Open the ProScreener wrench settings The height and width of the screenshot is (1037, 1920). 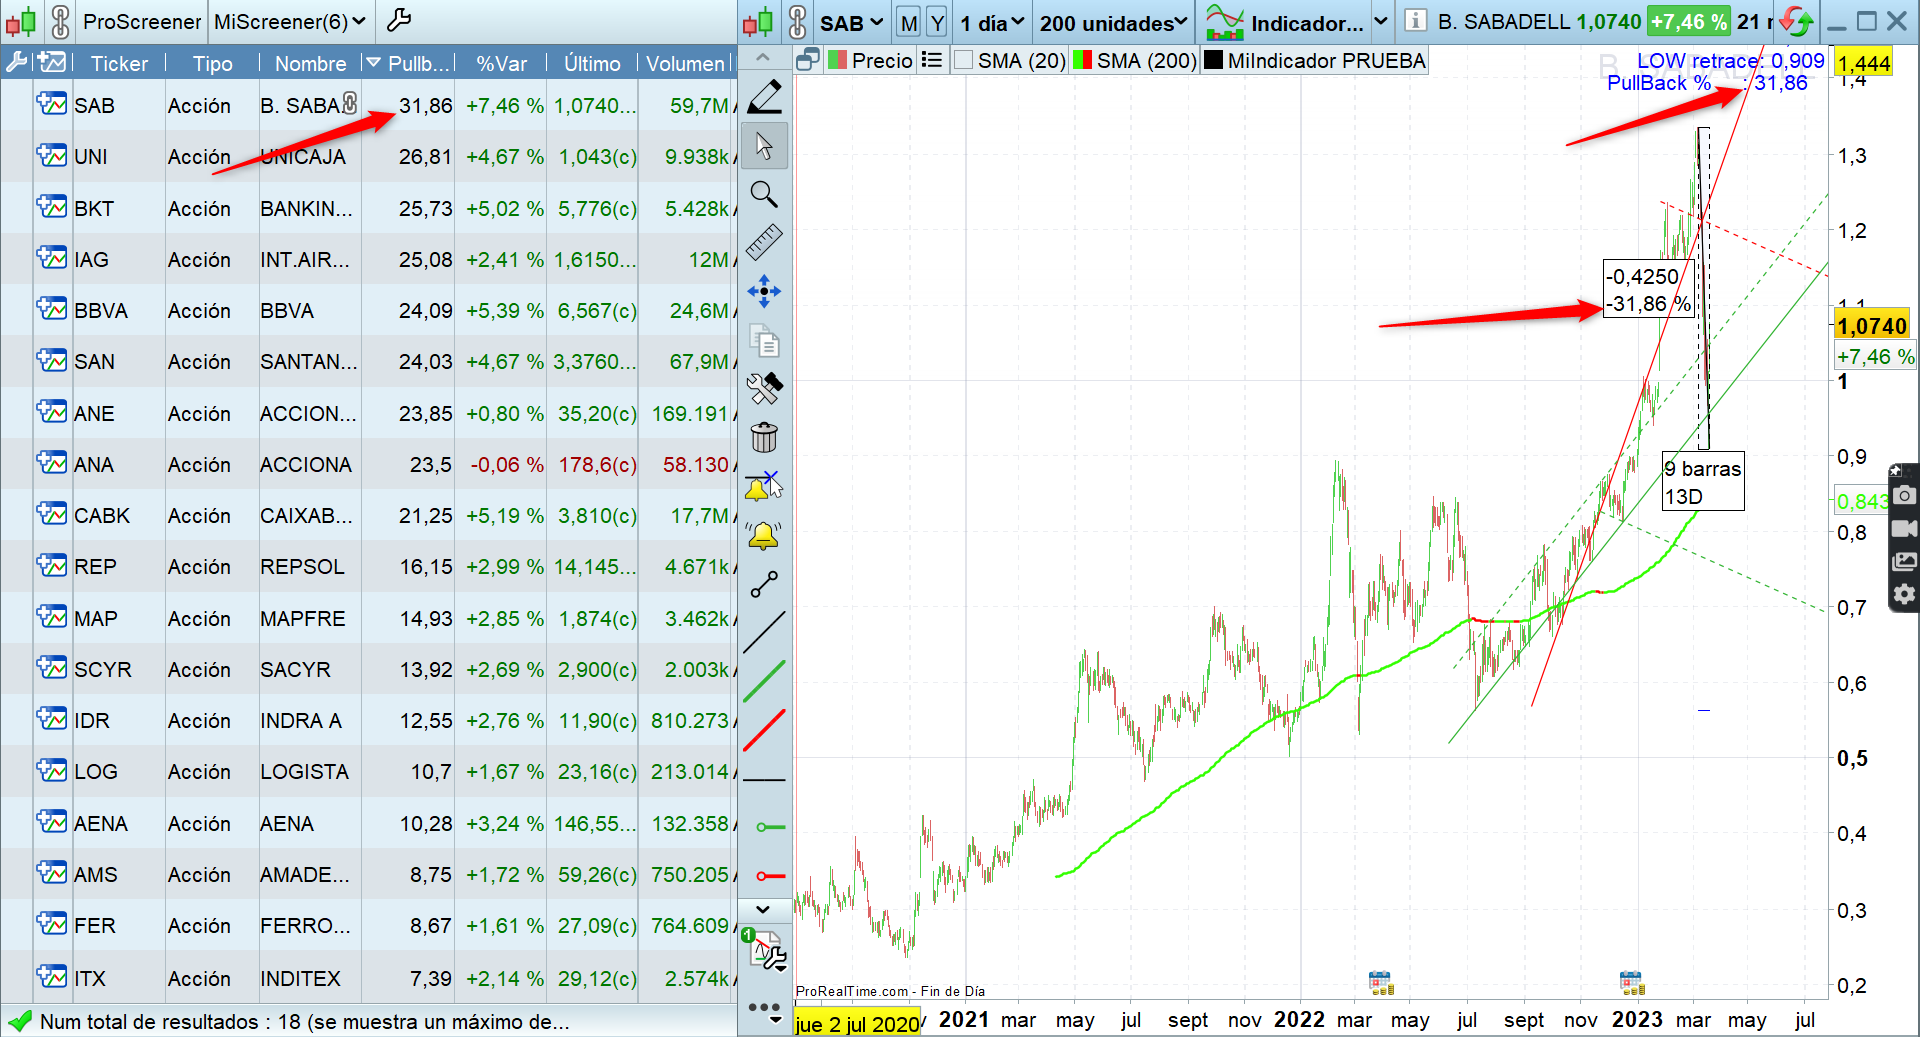point(398,20)
